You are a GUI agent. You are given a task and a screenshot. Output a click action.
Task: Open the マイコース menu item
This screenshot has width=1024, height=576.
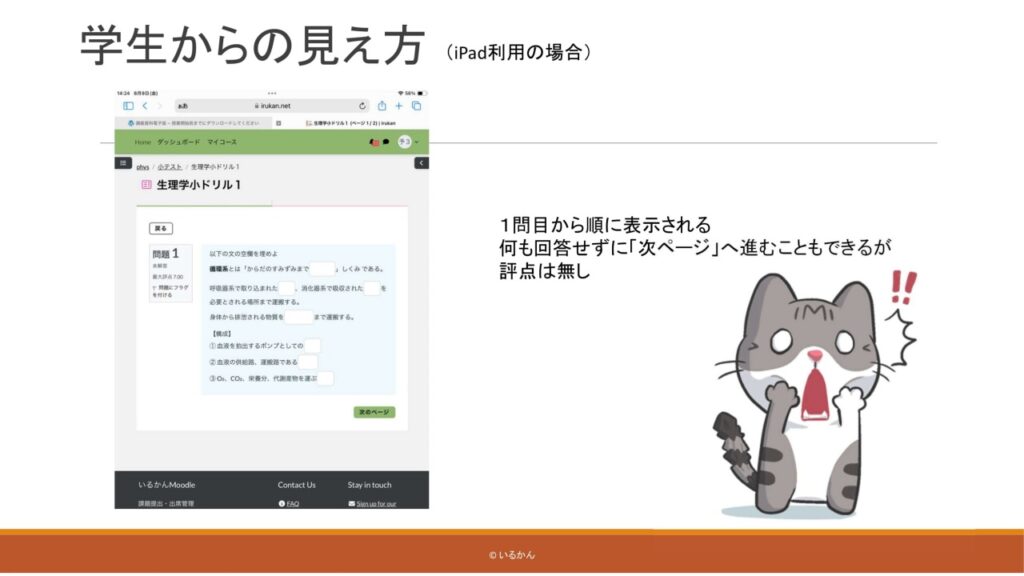(x=222, y=142)
